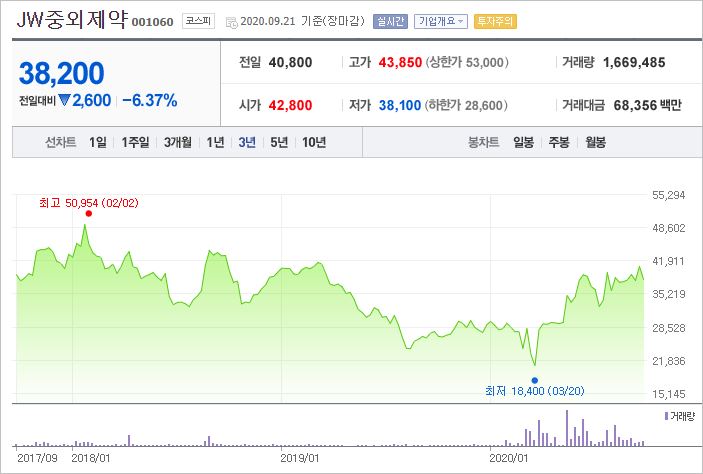Click the 최저 18,400 (03/20) label
Image resolution: width=703 pixels, height=474 pixels.
[x=534, y=391]
